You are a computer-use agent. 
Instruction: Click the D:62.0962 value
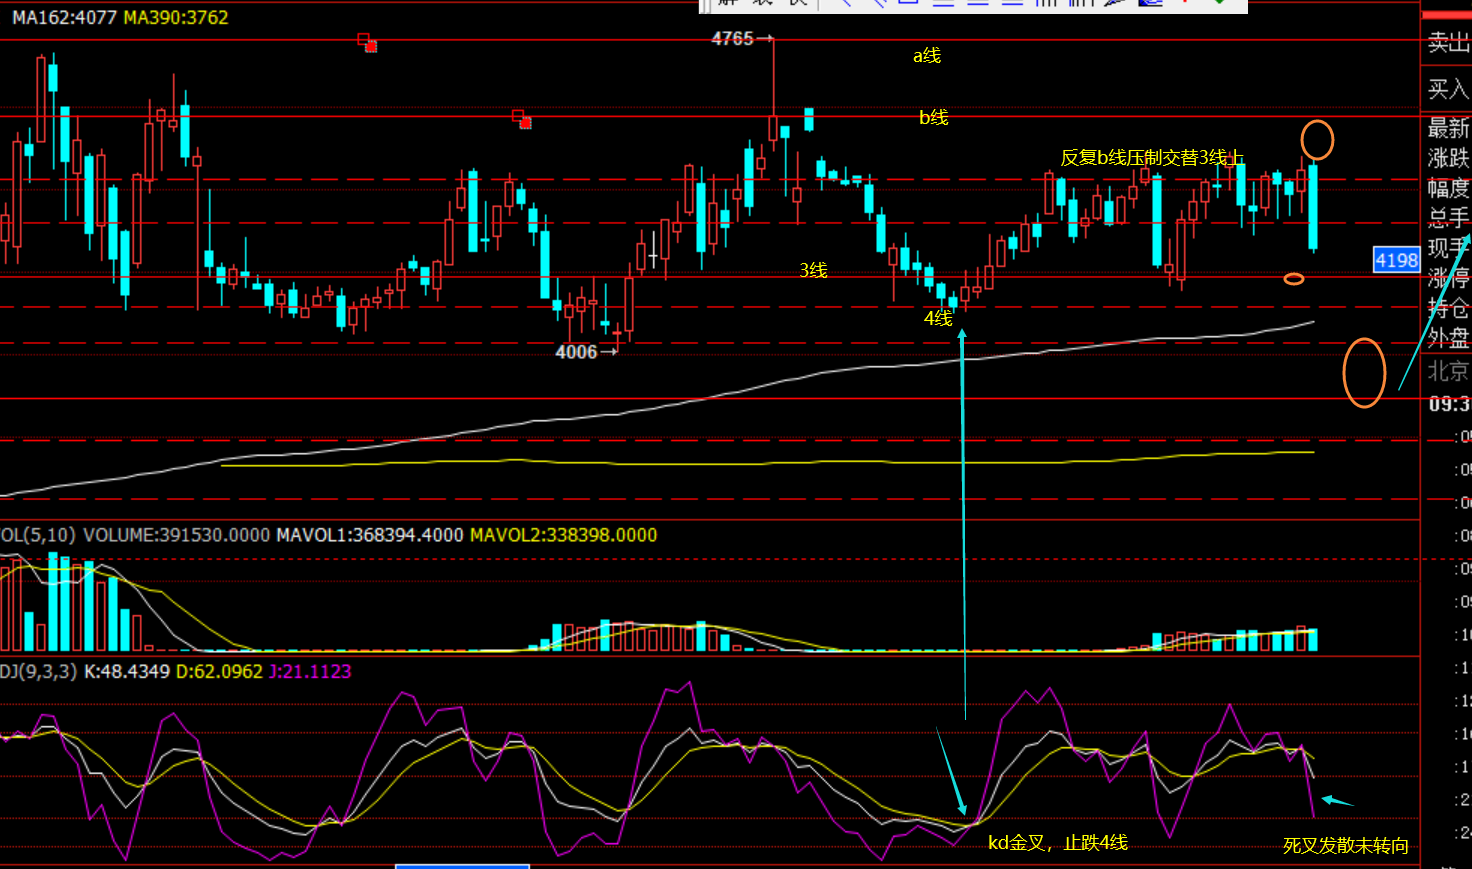(219, 671)
